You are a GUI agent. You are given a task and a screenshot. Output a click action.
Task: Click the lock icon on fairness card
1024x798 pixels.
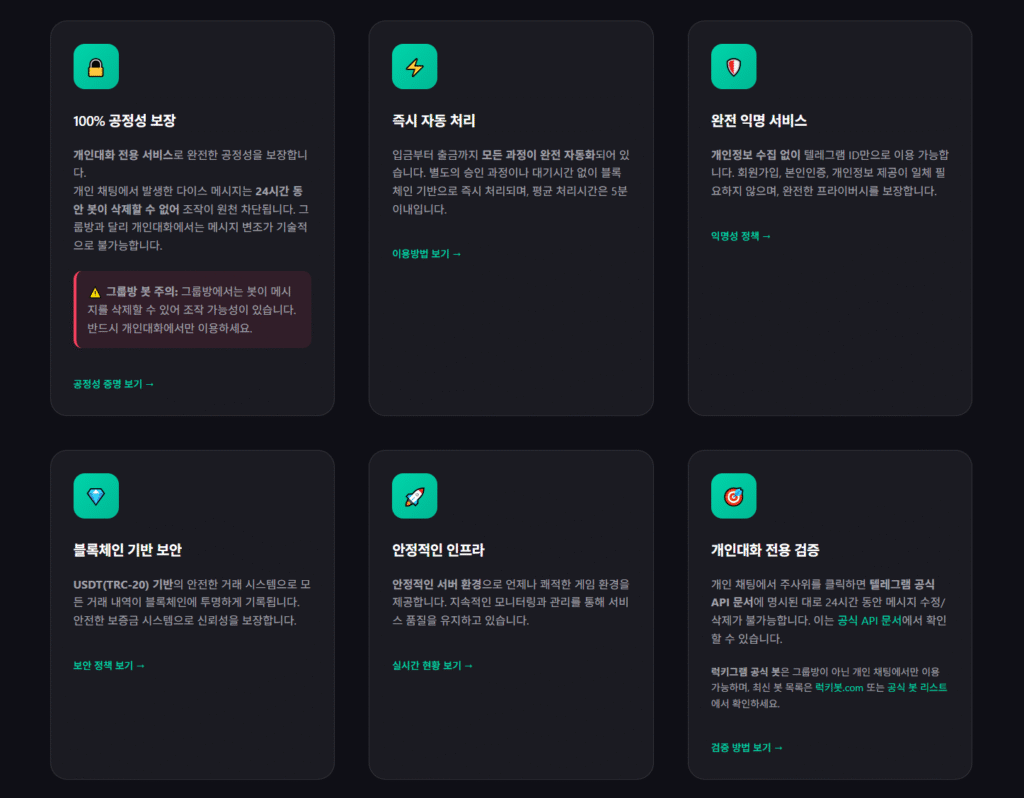96,67
